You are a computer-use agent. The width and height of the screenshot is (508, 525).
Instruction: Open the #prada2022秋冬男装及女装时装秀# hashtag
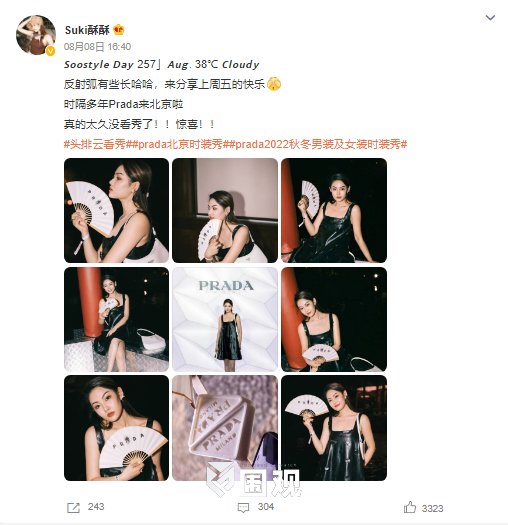[x=317, y=144]
